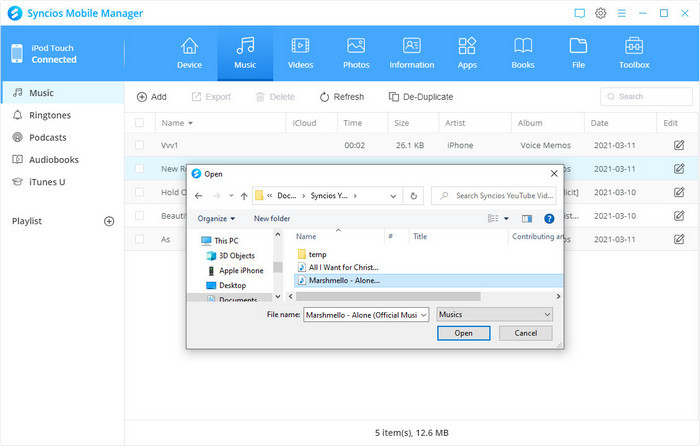This screenshot has height=446, width=700.
Task: Edit the Vvv1 track info
Action: pyautogui.click(x=679, y=145)
